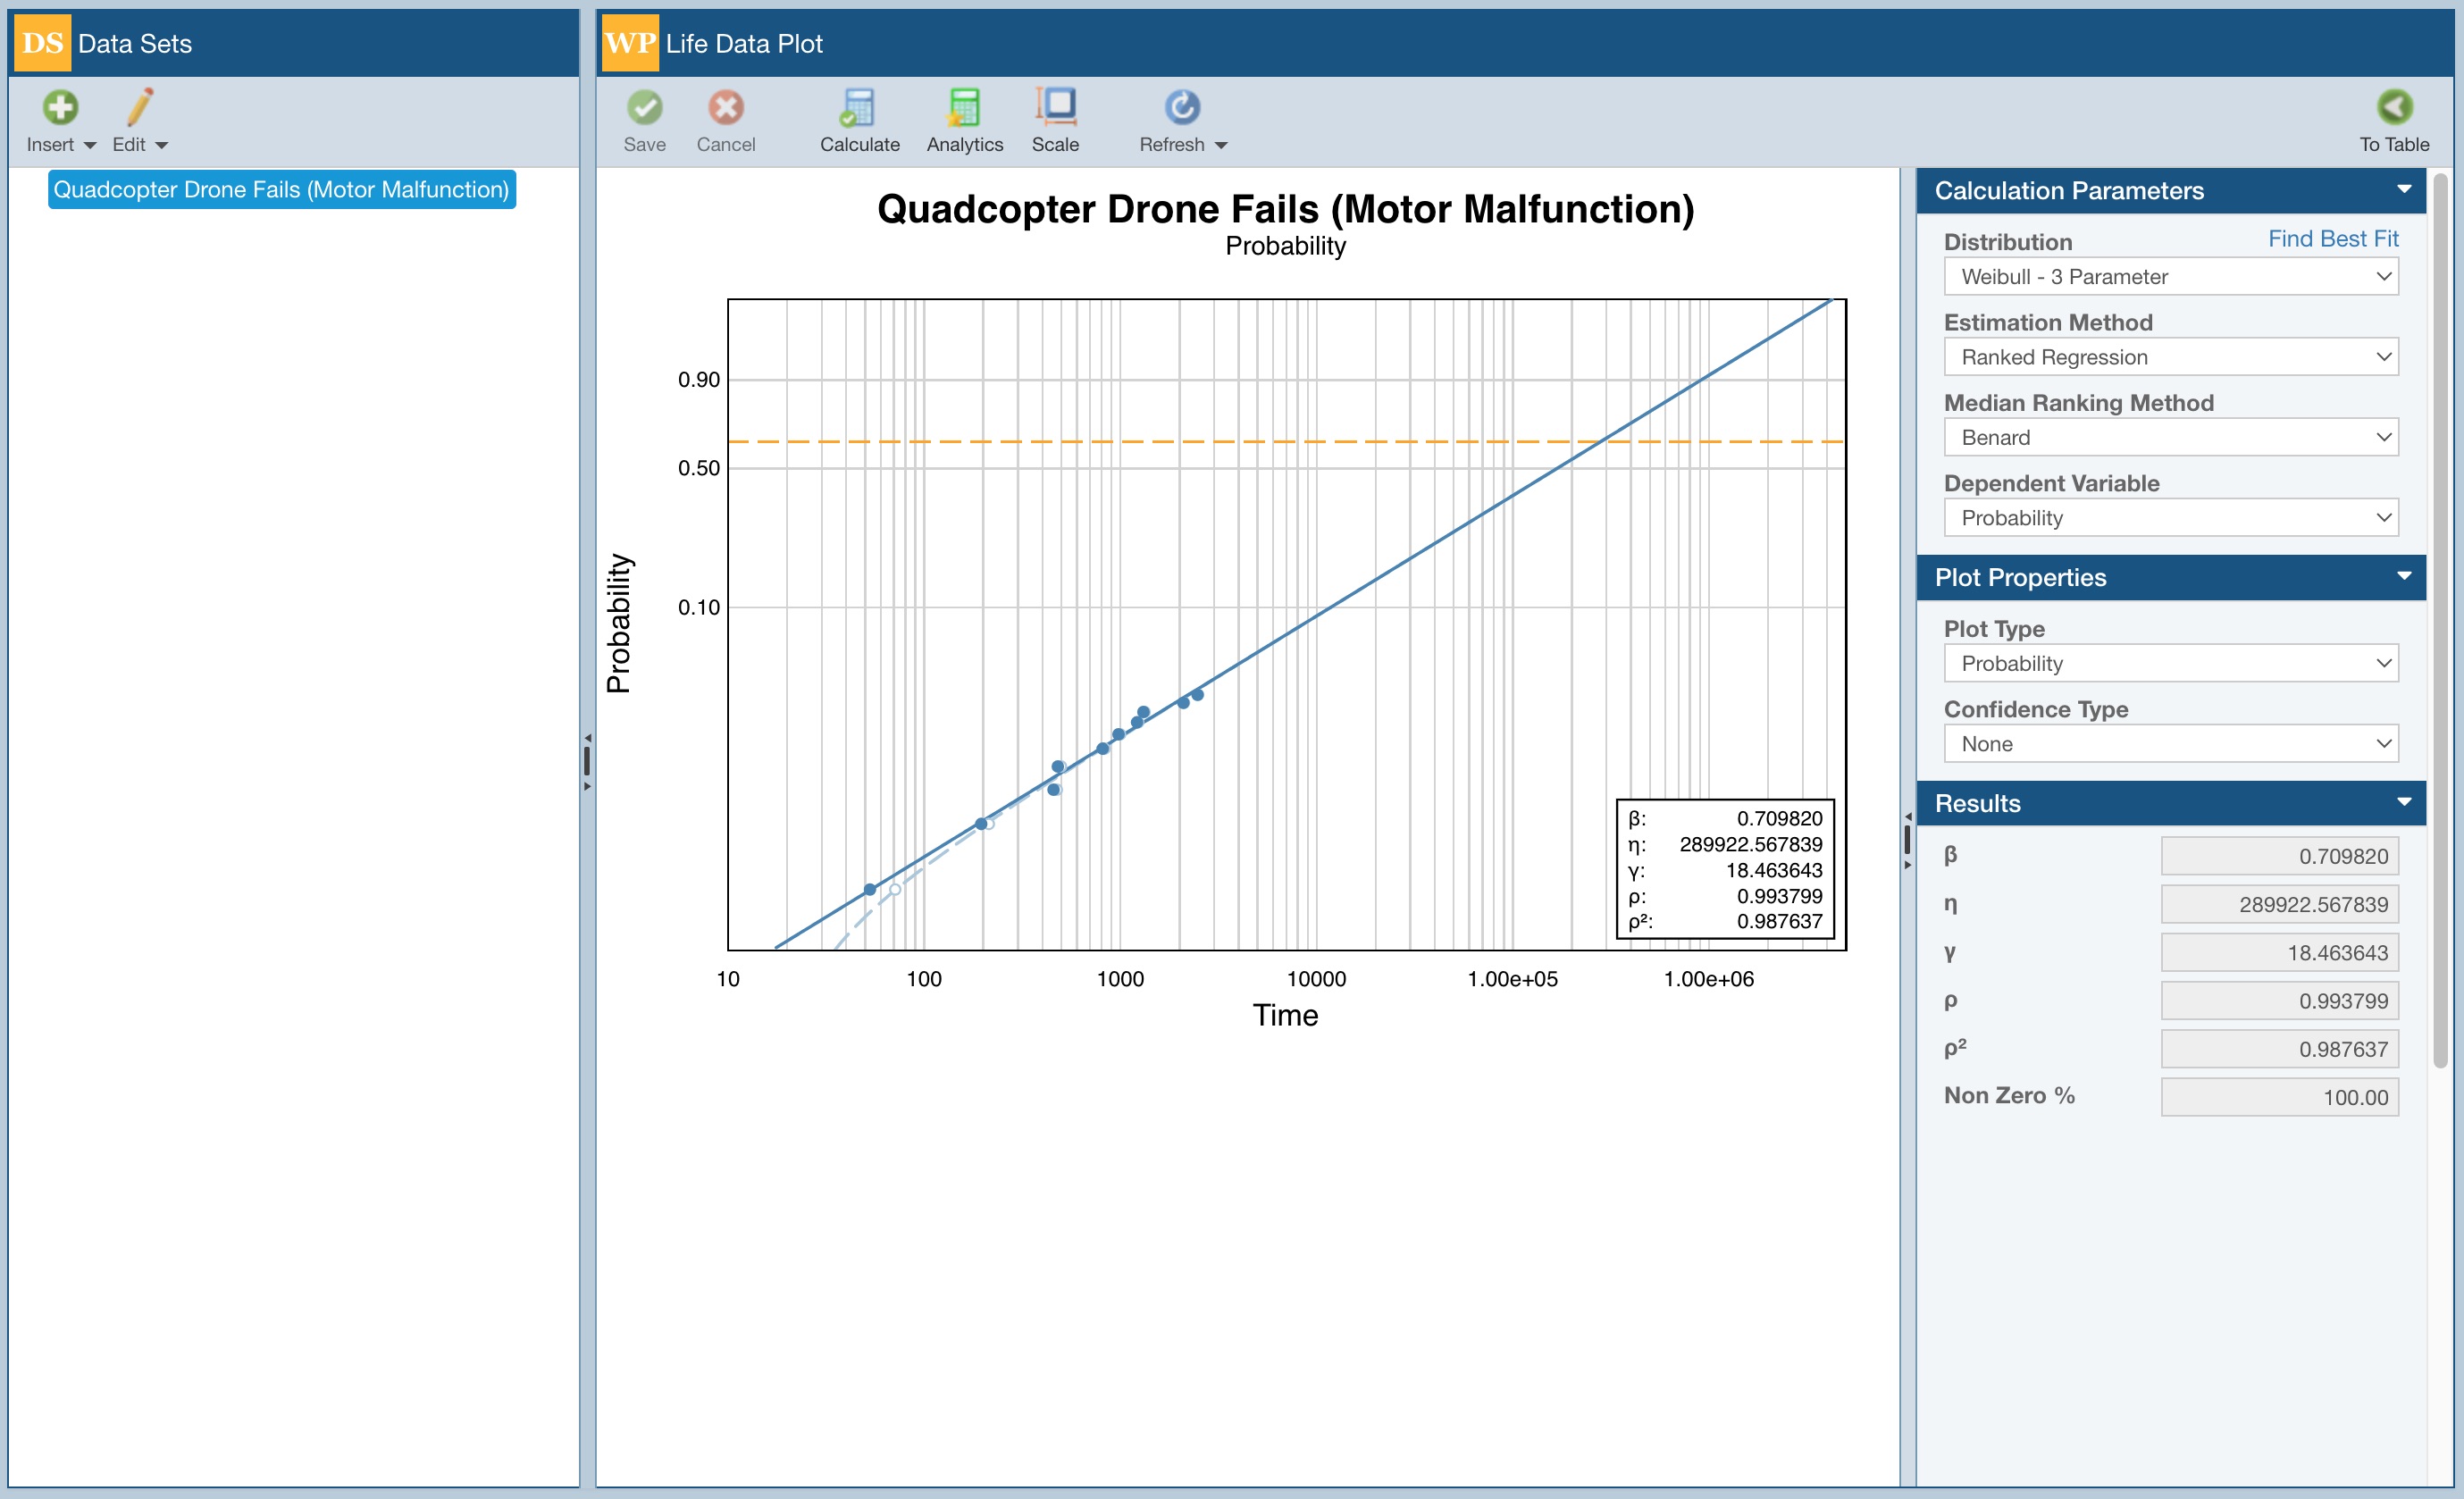This screenshot has width=2464, height=1499.
Task: Click the To Table arrow icon
Action: click(x=2393, y=107)
